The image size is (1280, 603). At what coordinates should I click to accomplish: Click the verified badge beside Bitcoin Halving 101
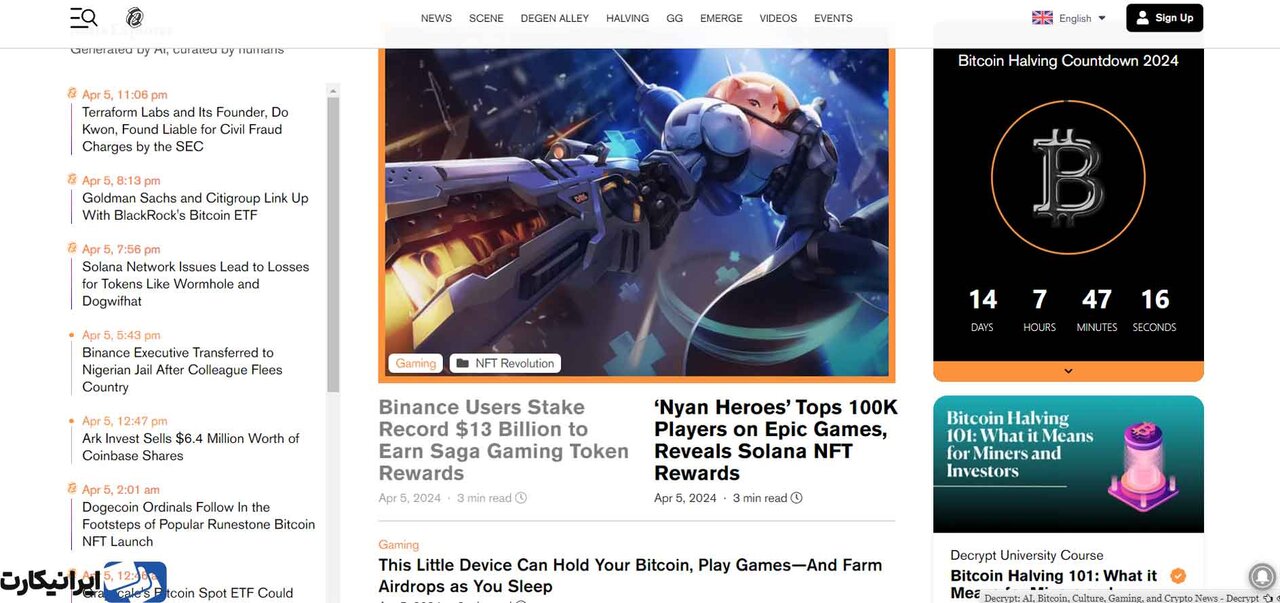[x=1178, y=575]
